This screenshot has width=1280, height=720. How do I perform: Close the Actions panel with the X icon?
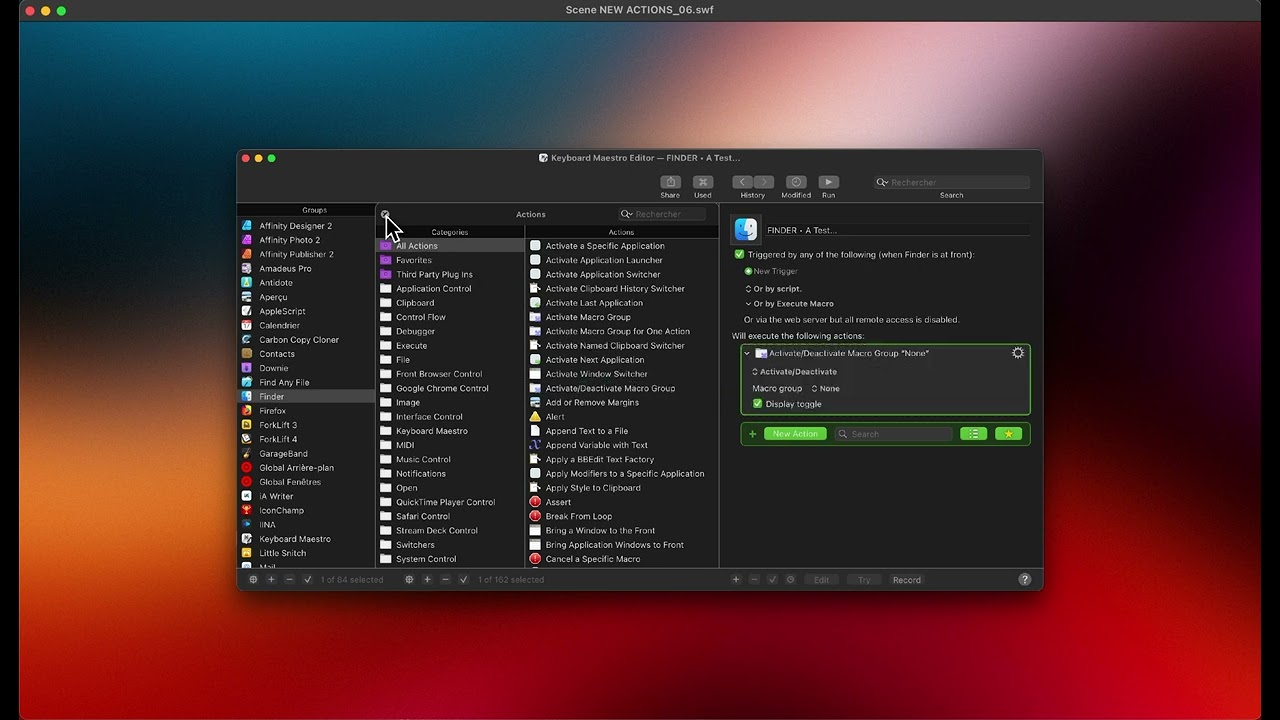[385, 214]
